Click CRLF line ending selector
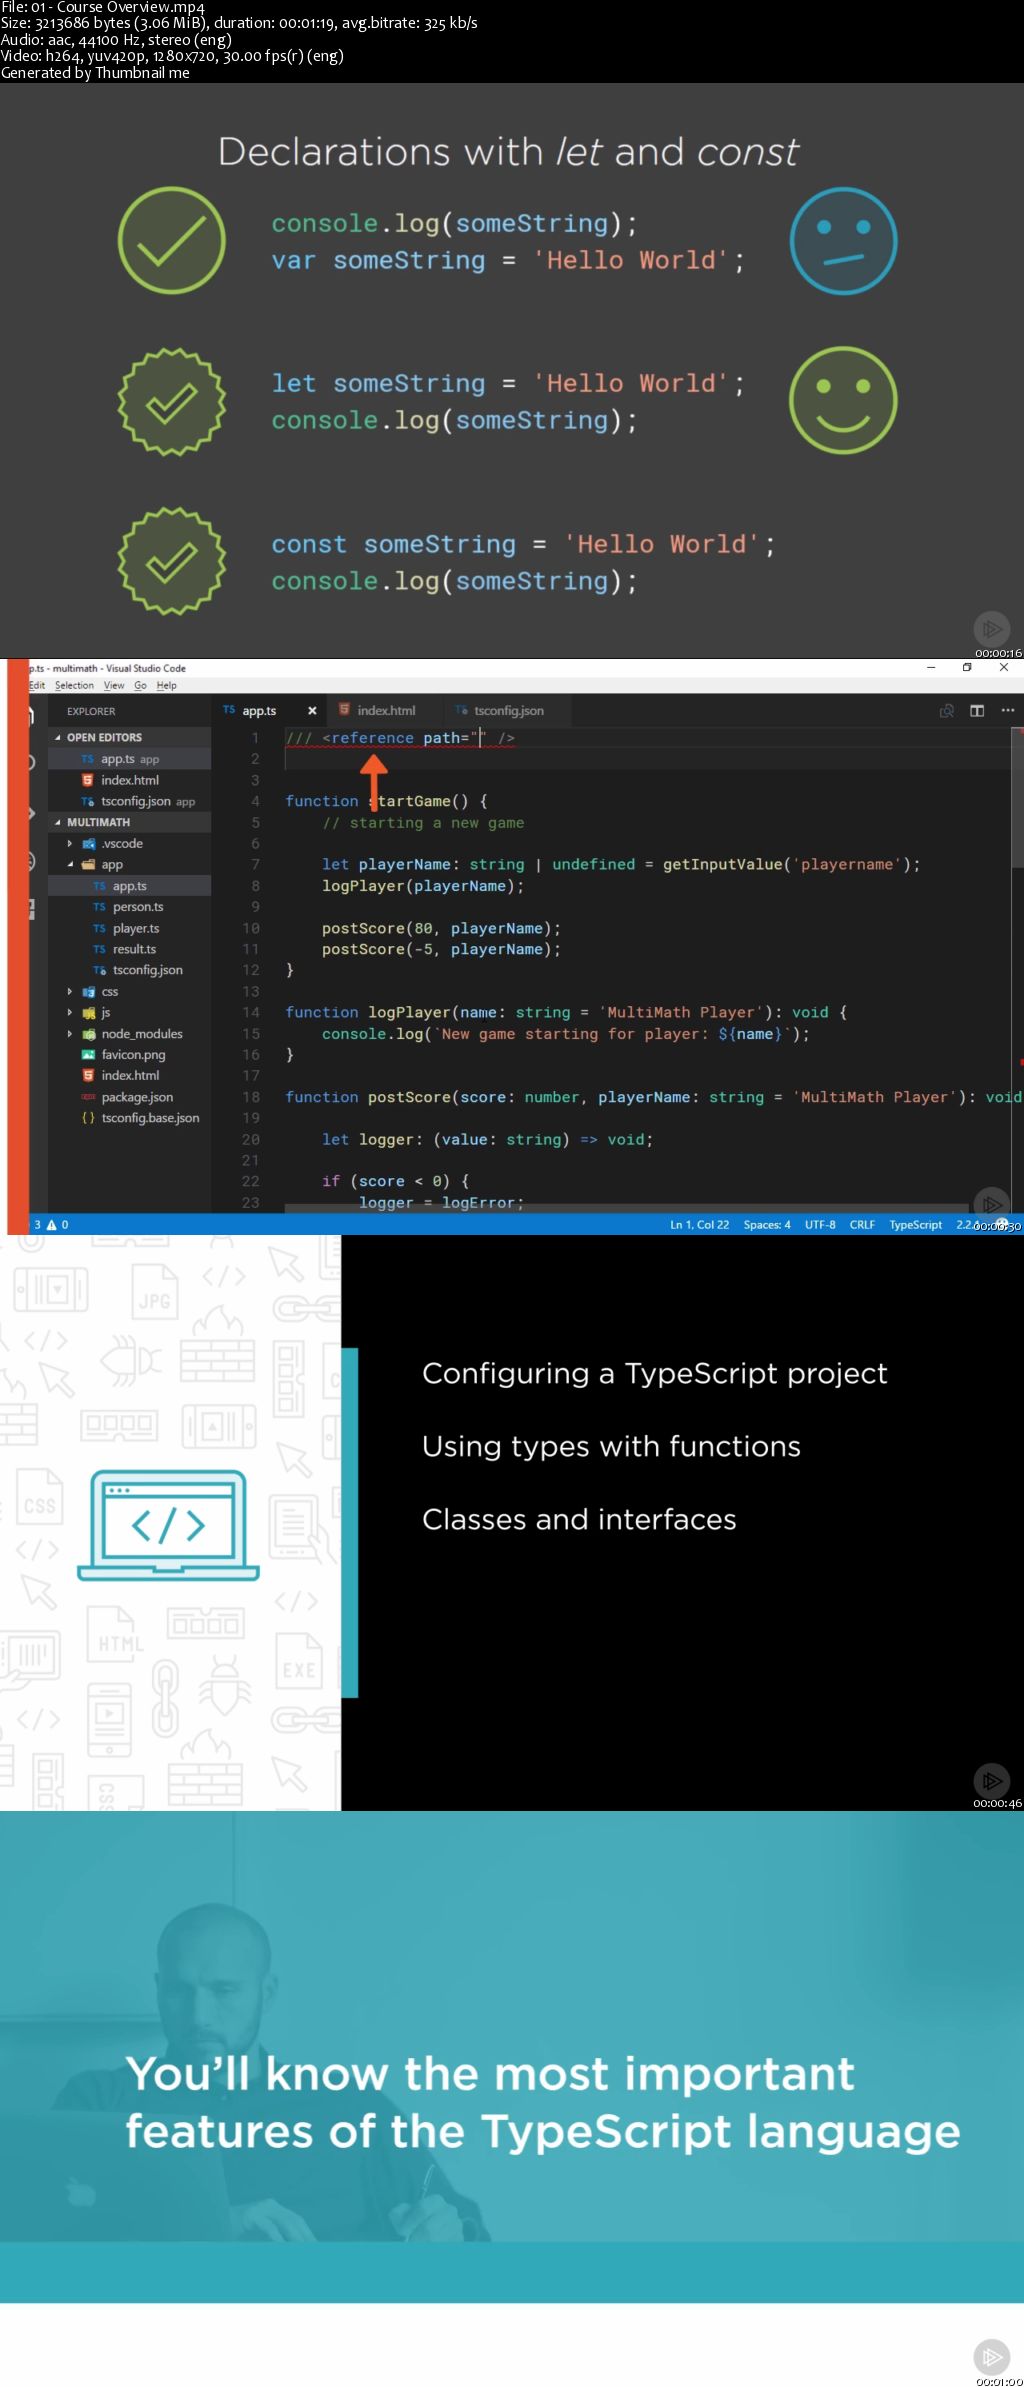 click(x=862, y=1225)
